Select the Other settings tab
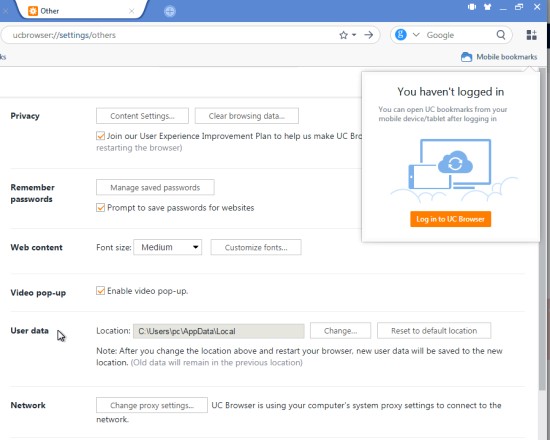Screen dimensions: 550x440 pos(82,11)
